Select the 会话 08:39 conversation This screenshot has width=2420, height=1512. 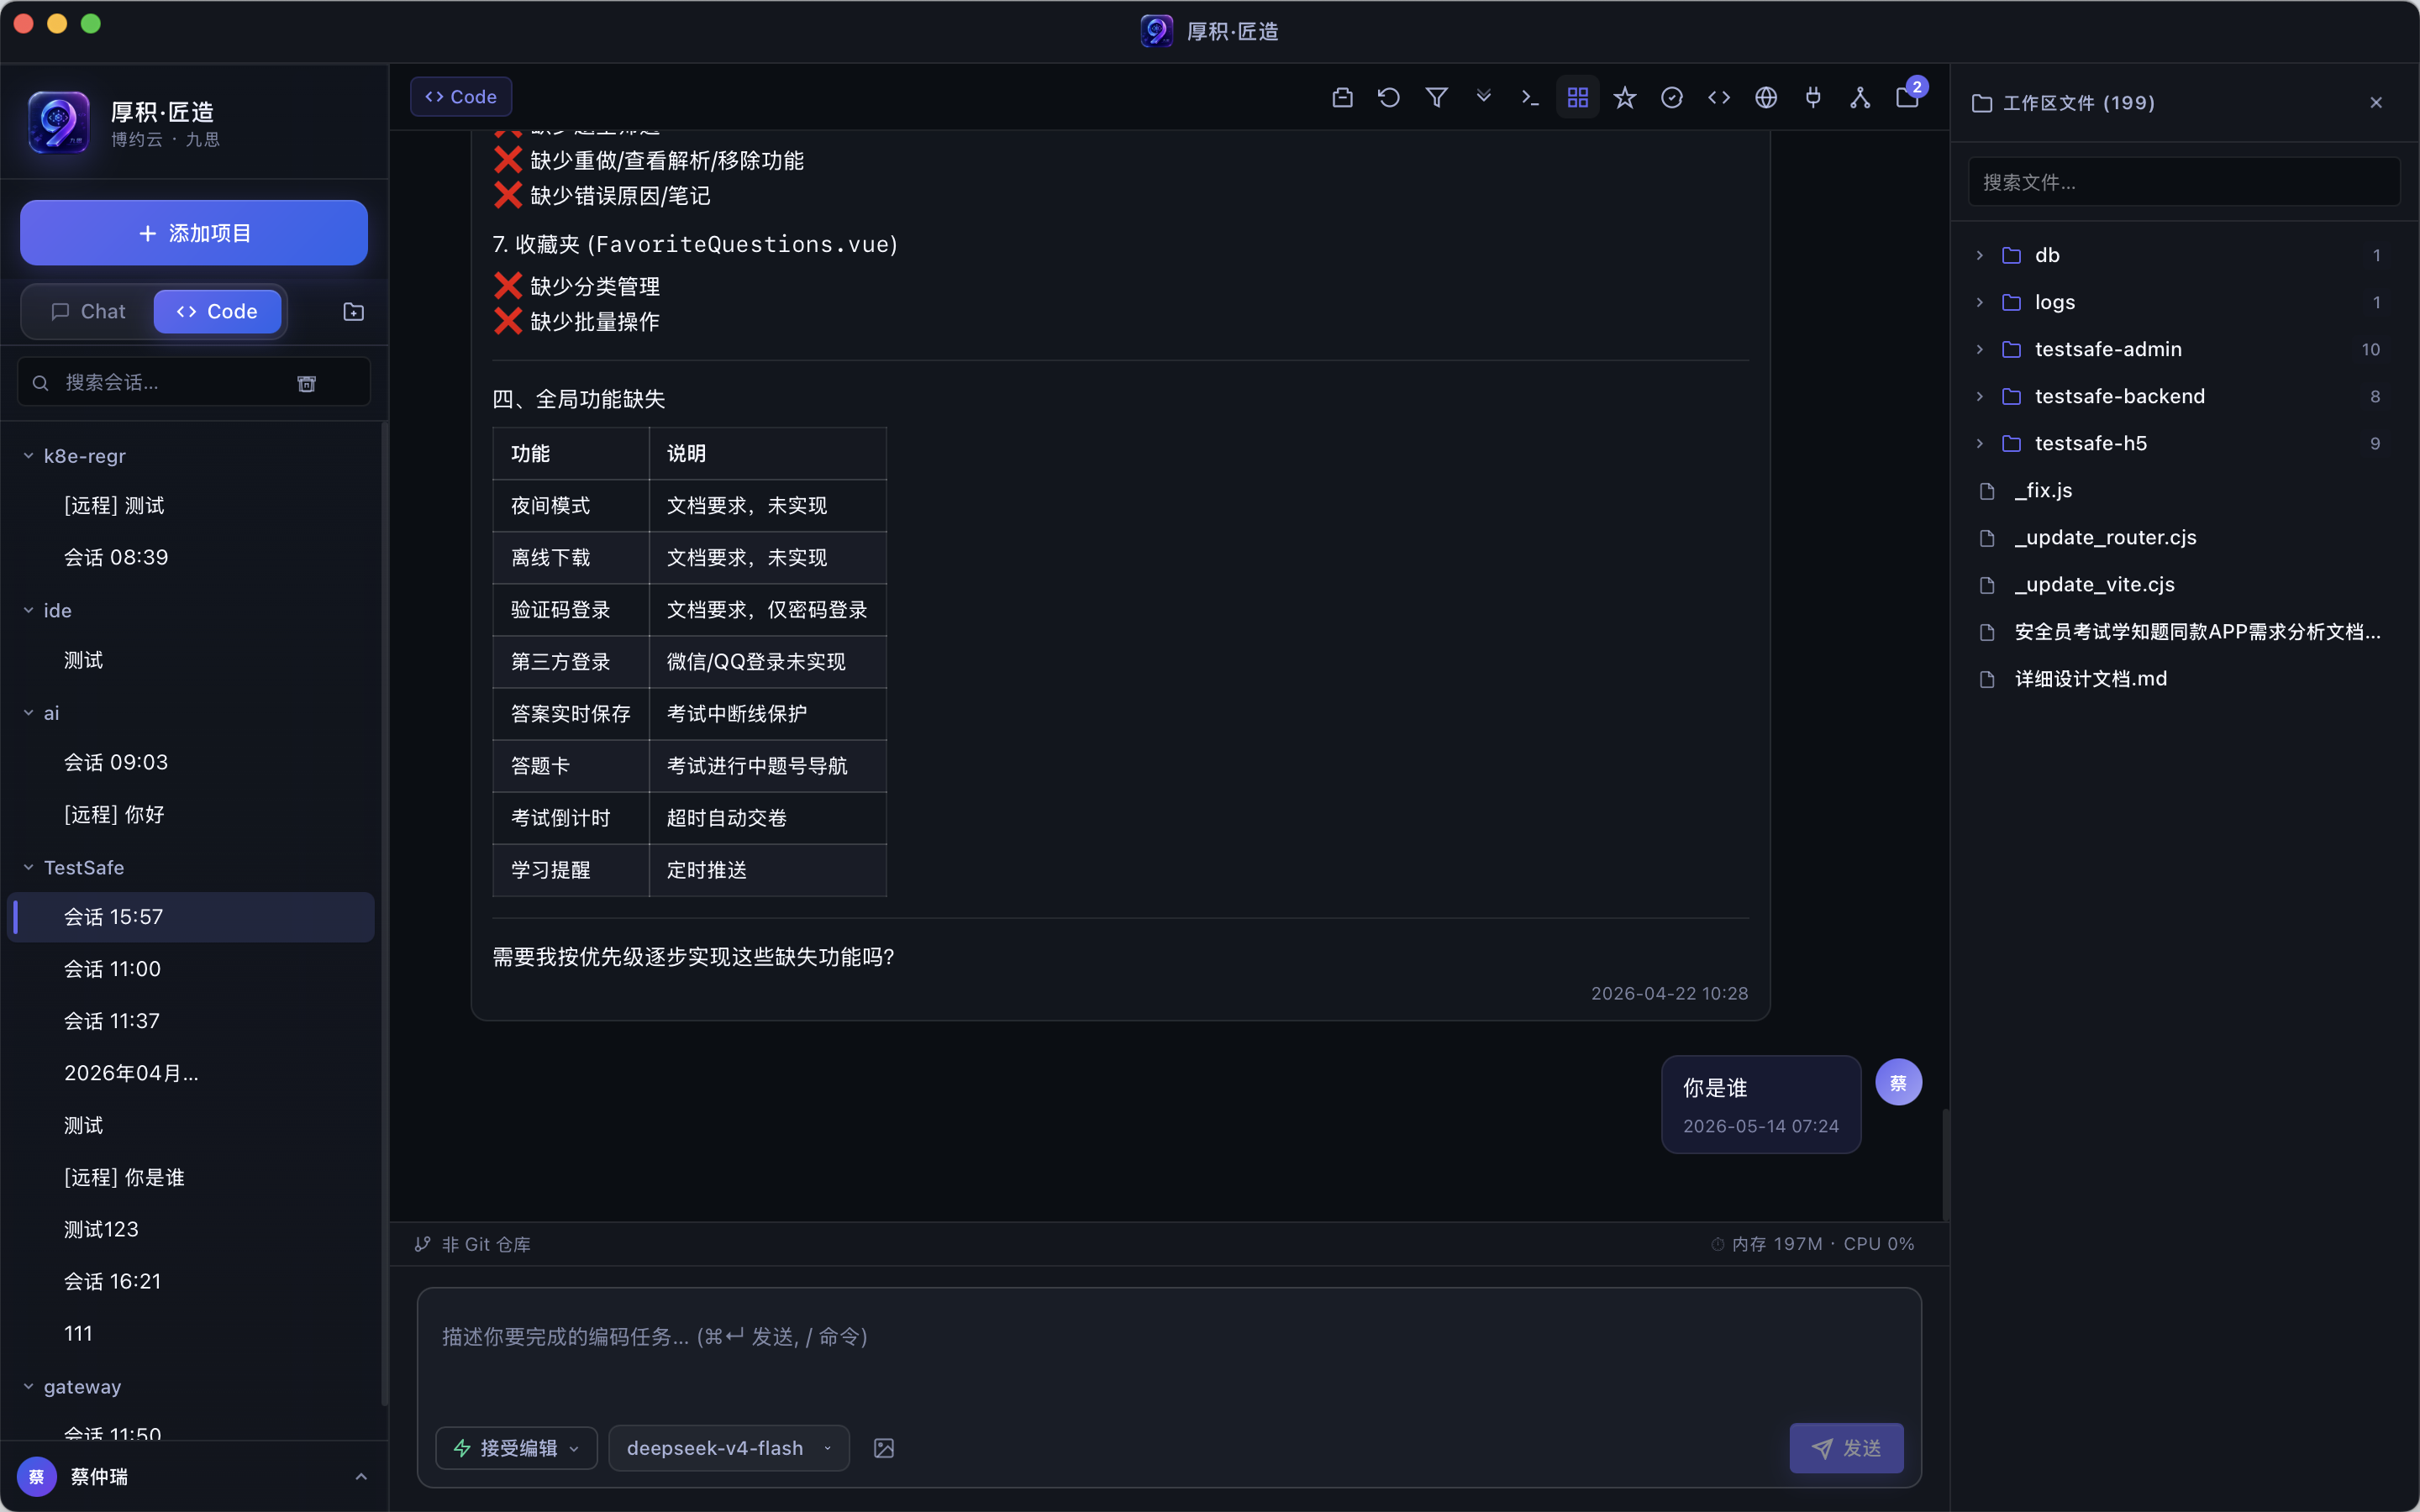pyautogui.click(x=192, y=558)
